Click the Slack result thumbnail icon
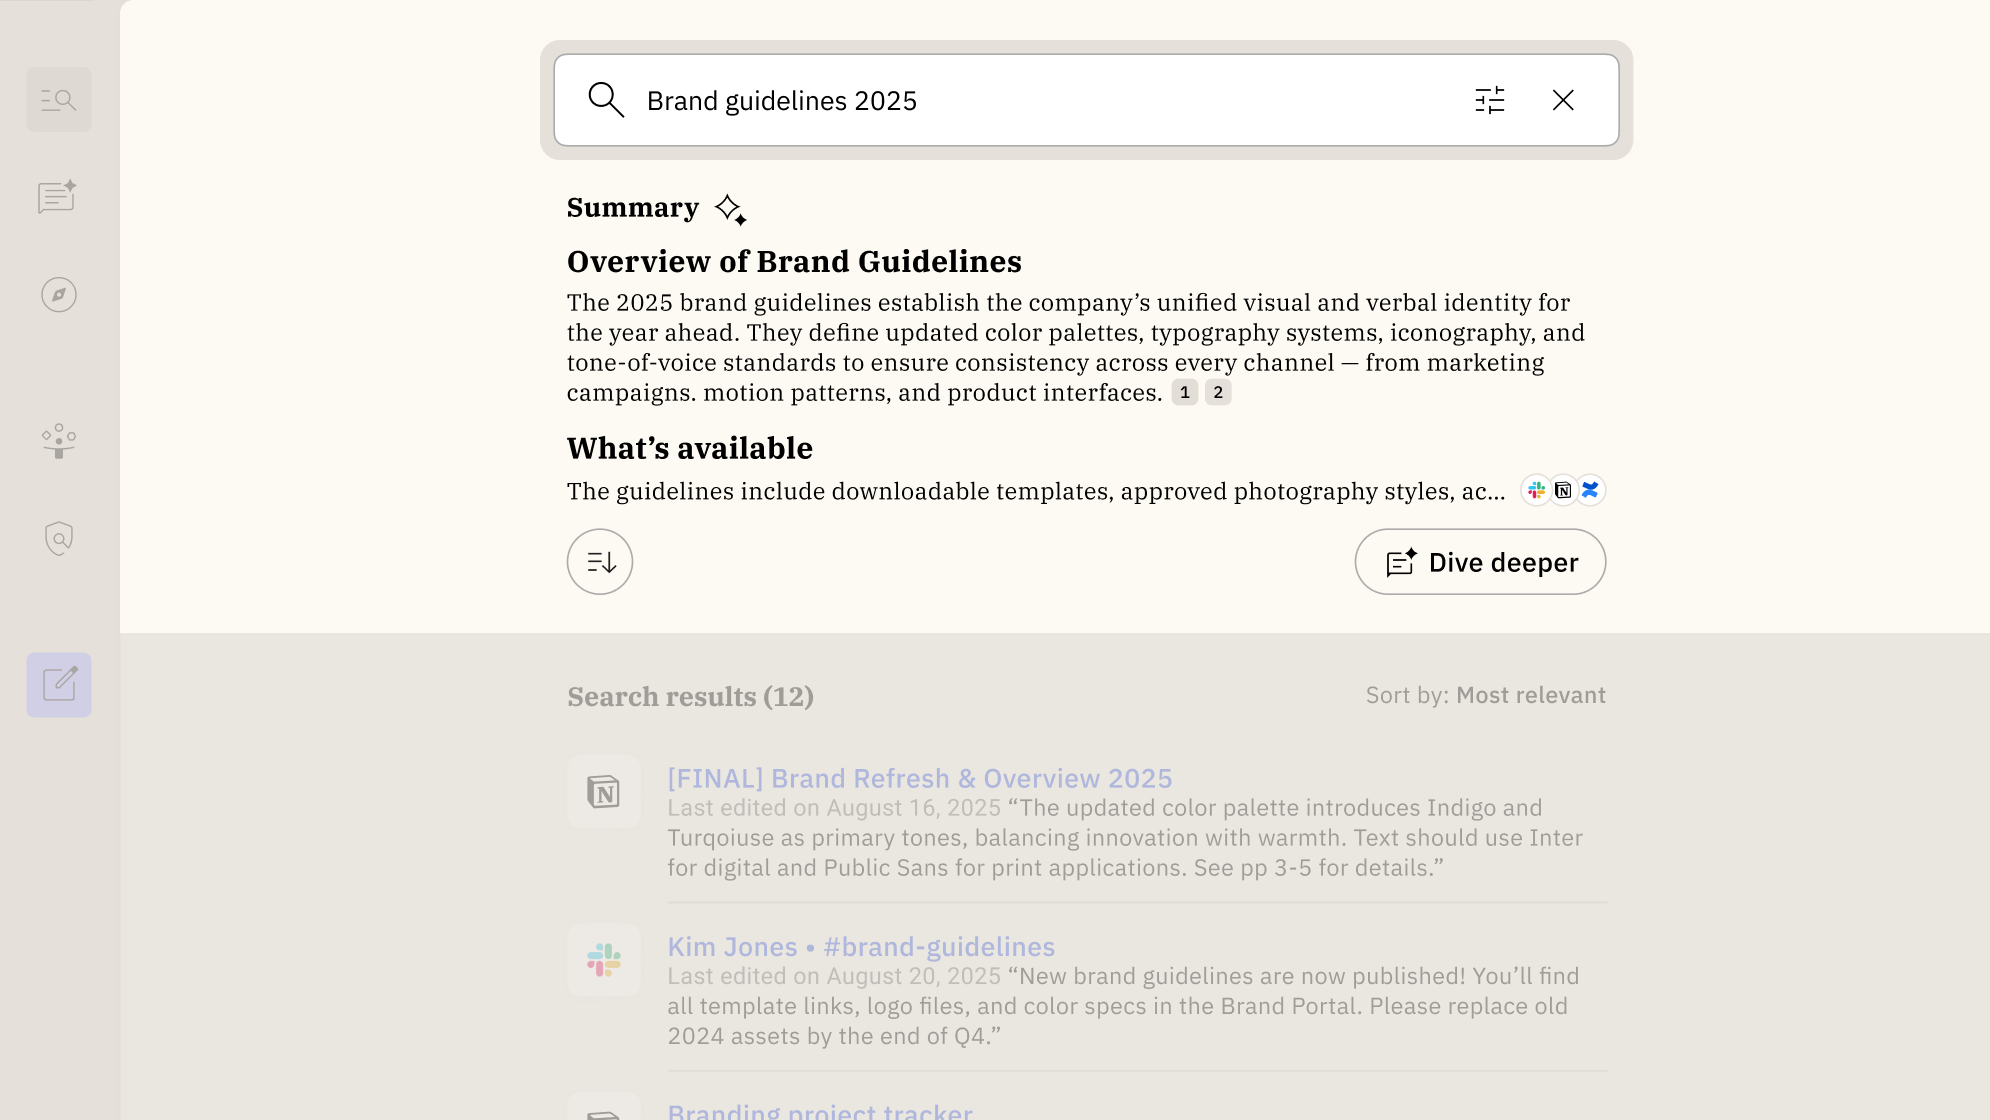 point(604,960)
